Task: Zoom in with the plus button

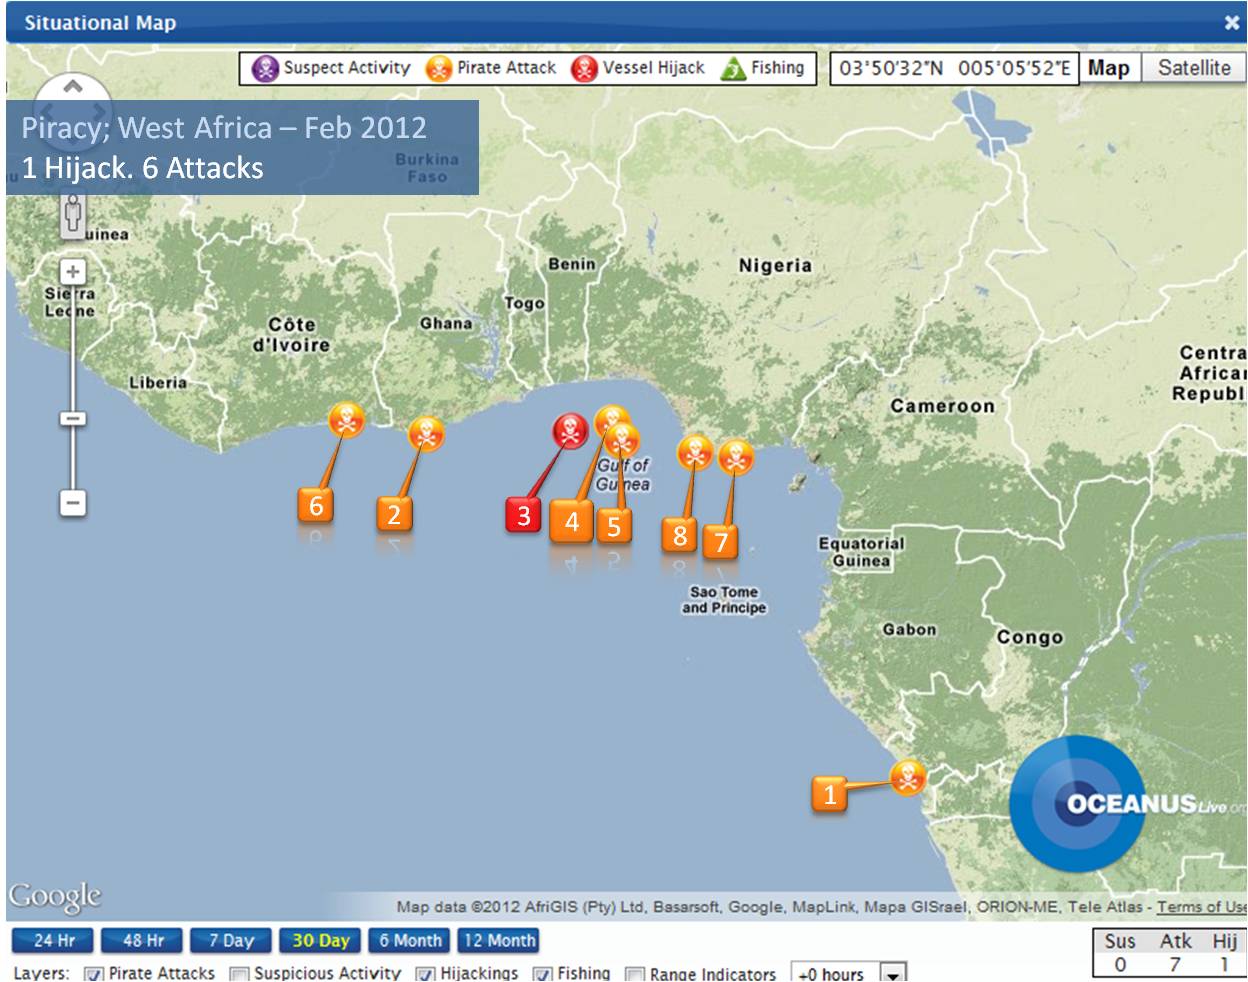Action: point(73,272)
